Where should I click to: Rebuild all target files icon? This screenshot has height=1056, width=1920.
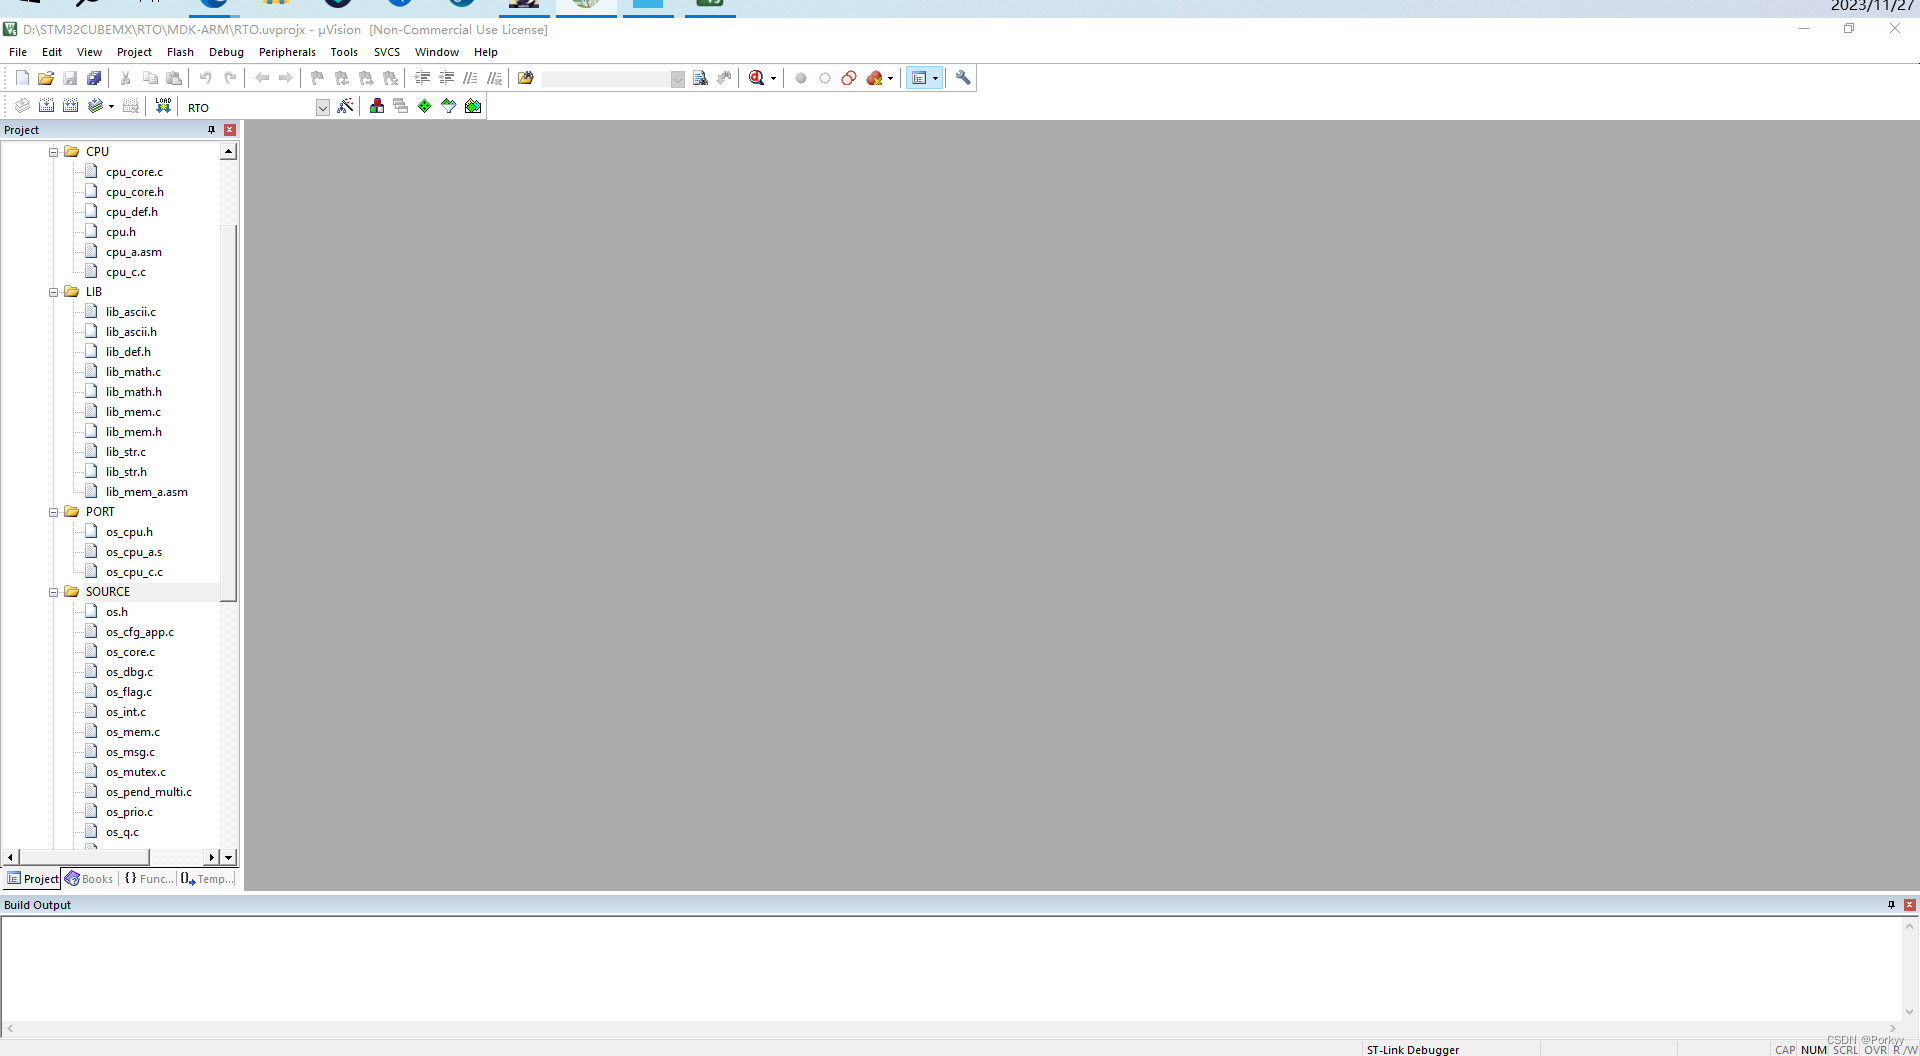point(70,106)
